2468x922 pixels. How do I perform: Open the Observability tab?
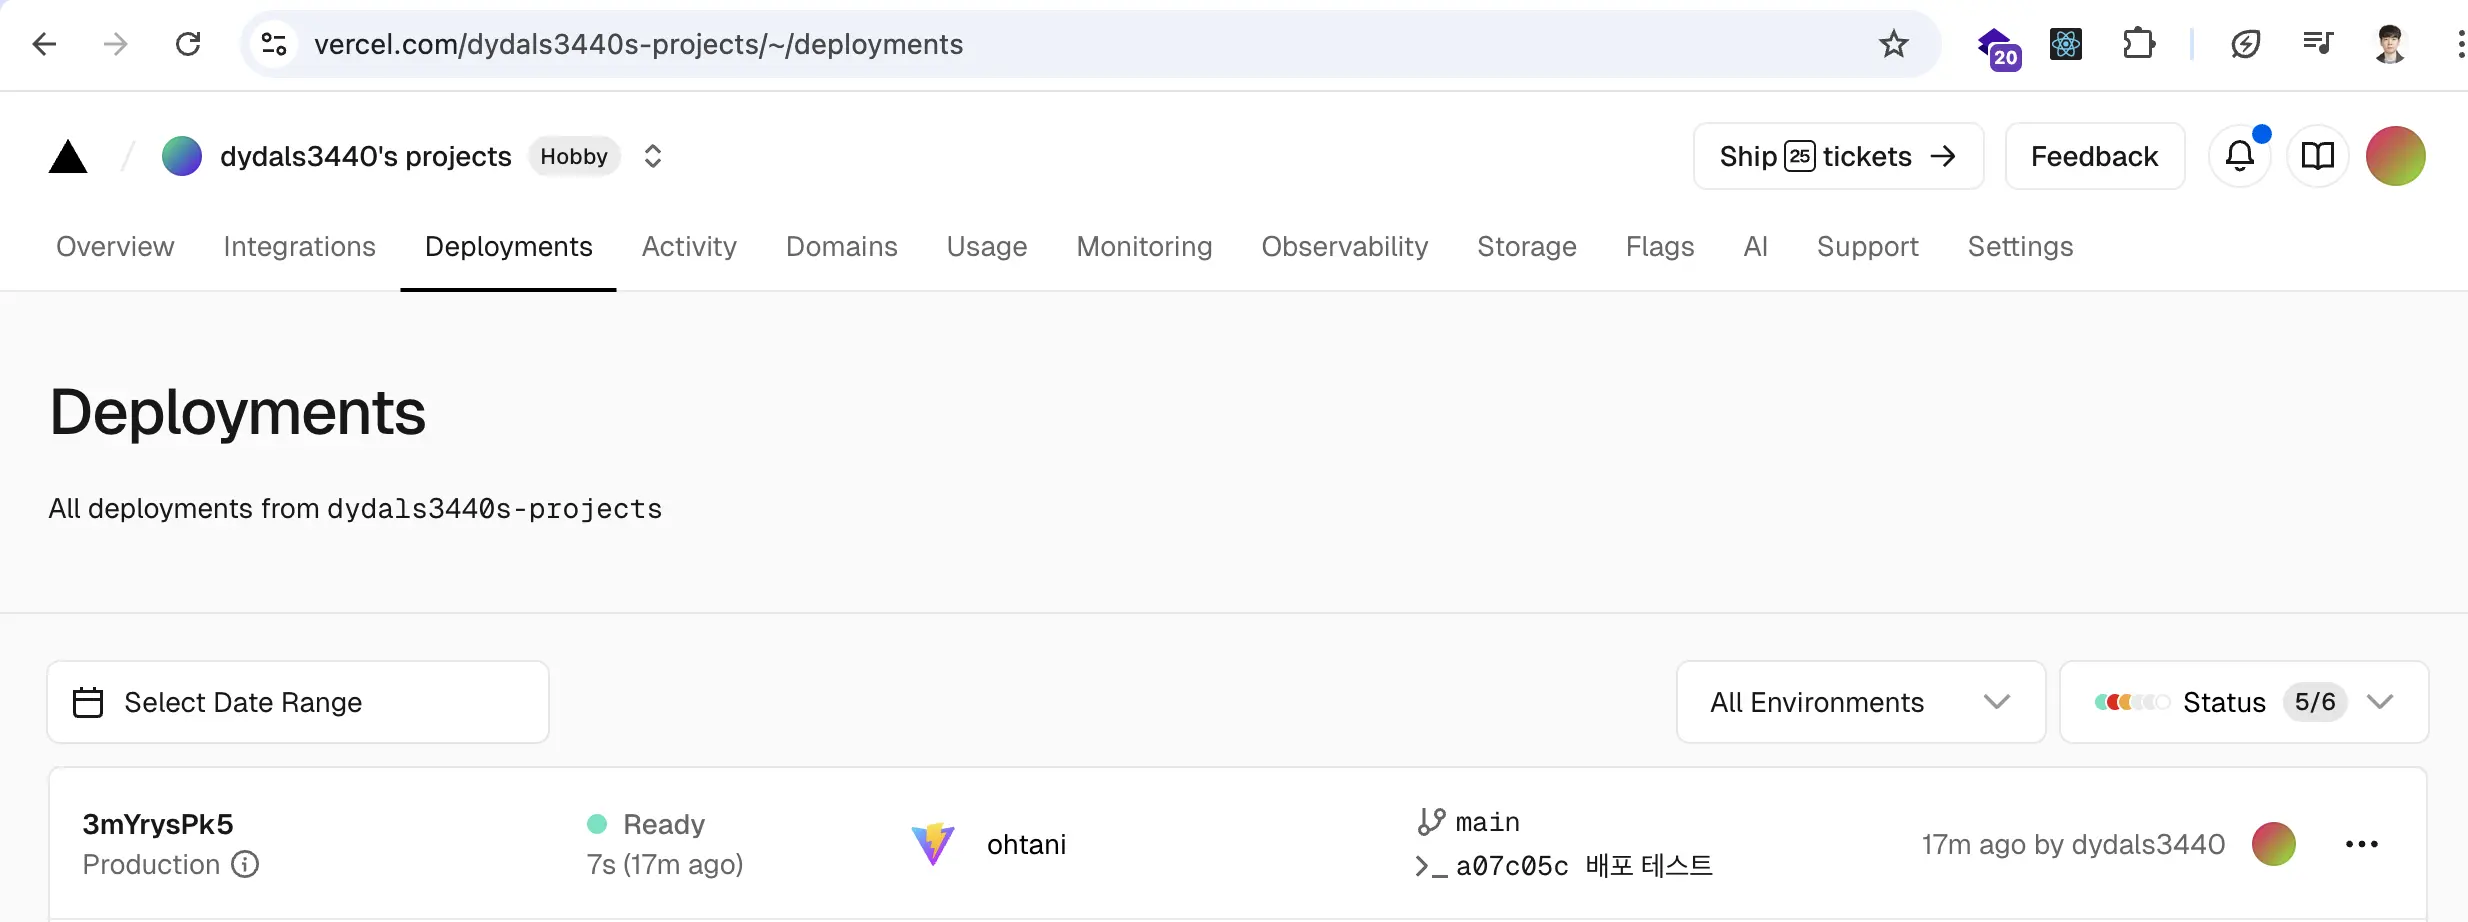1345,247
